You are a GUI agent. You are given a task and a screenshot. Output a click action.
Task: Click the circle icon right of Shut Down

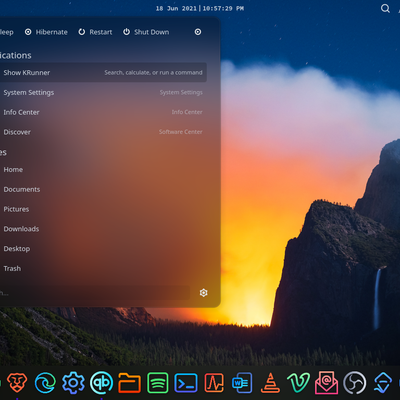pos(198,32)
